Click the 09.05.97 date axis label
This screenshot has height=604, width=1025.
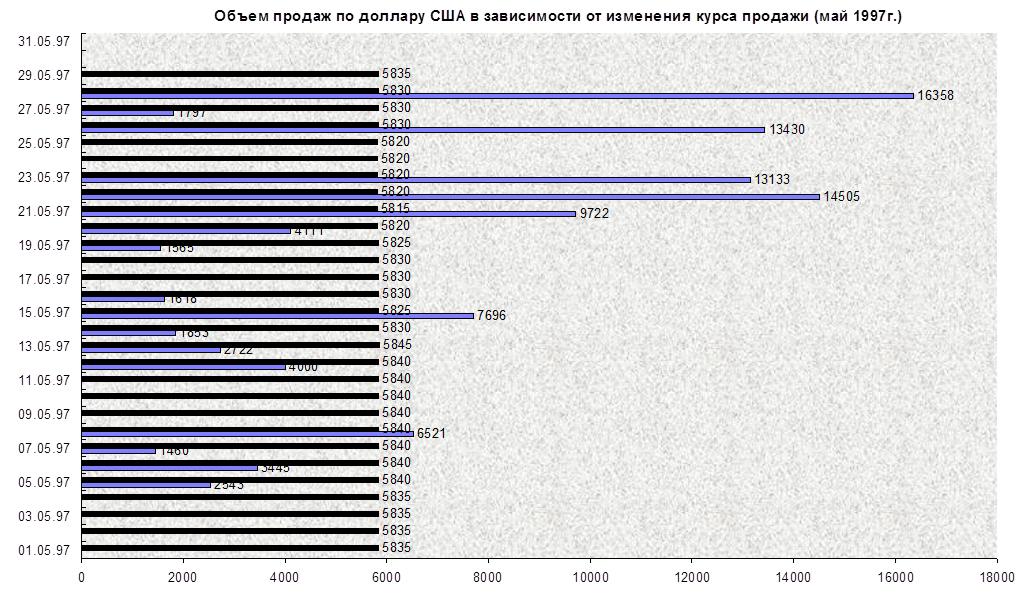(x=44, y=413)
